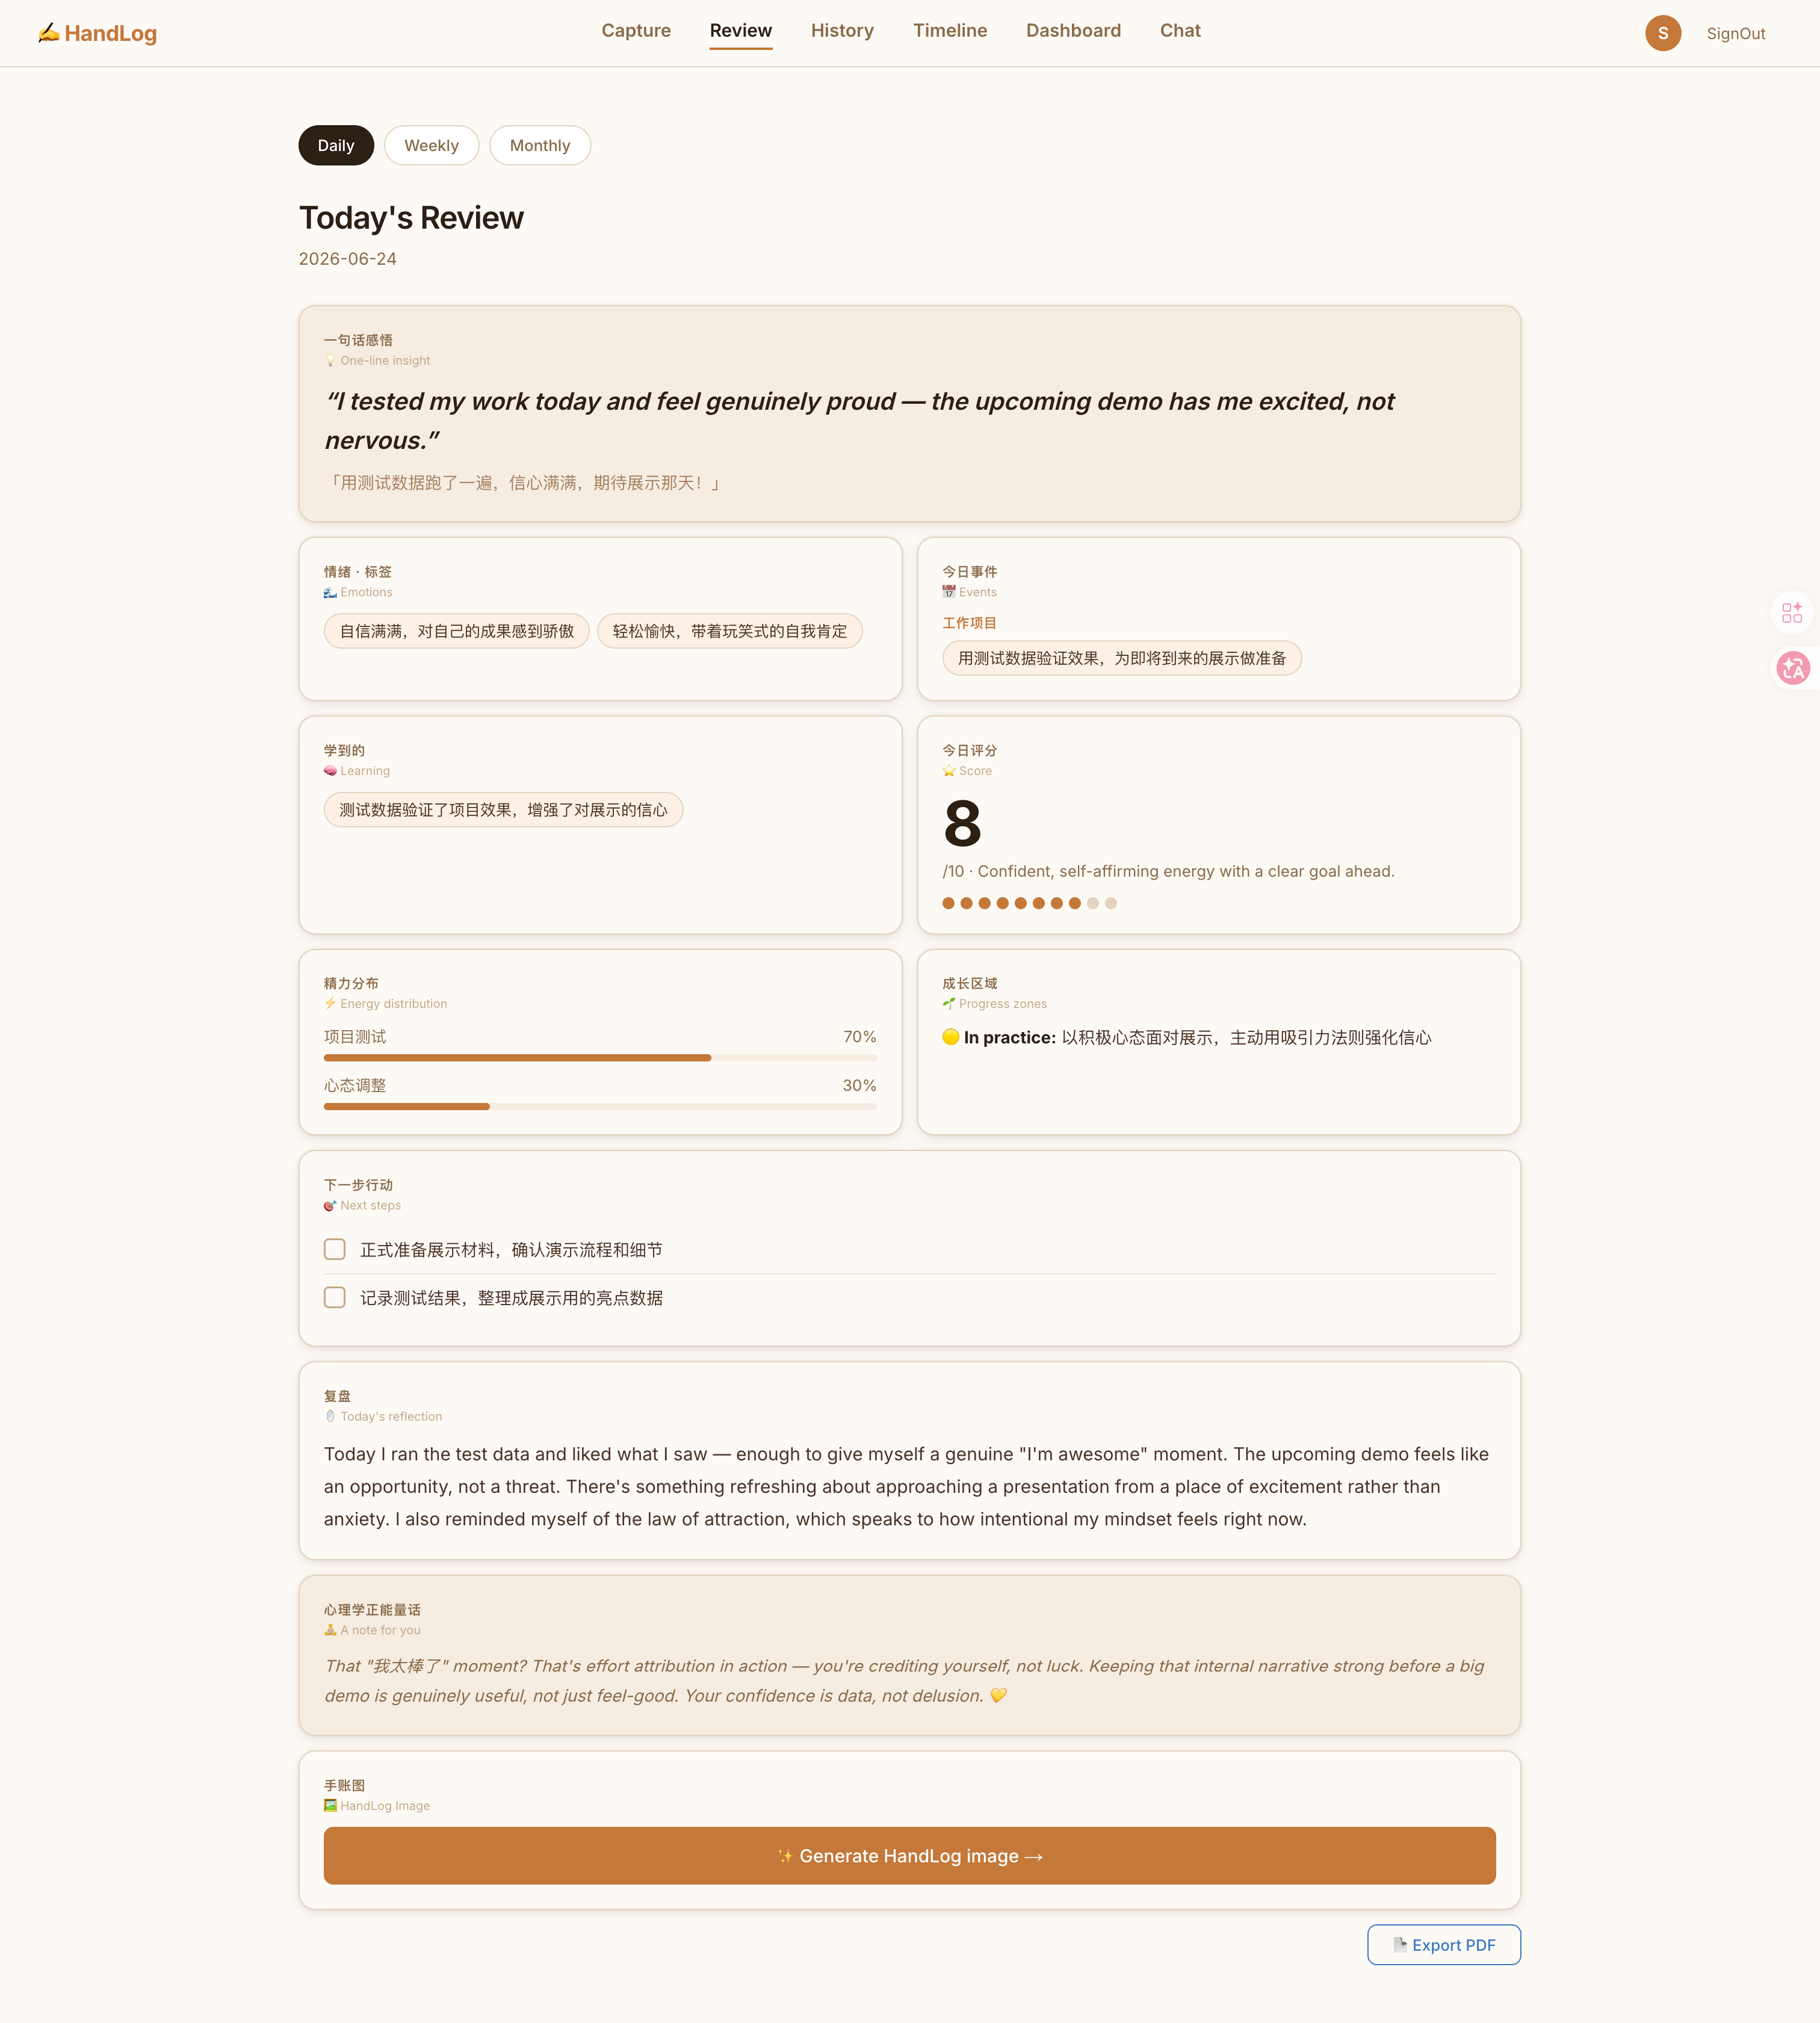Click the HandLog logo icon
Image resolution: width=1820 pixels, height=2023 pixels.
point(49,33)
